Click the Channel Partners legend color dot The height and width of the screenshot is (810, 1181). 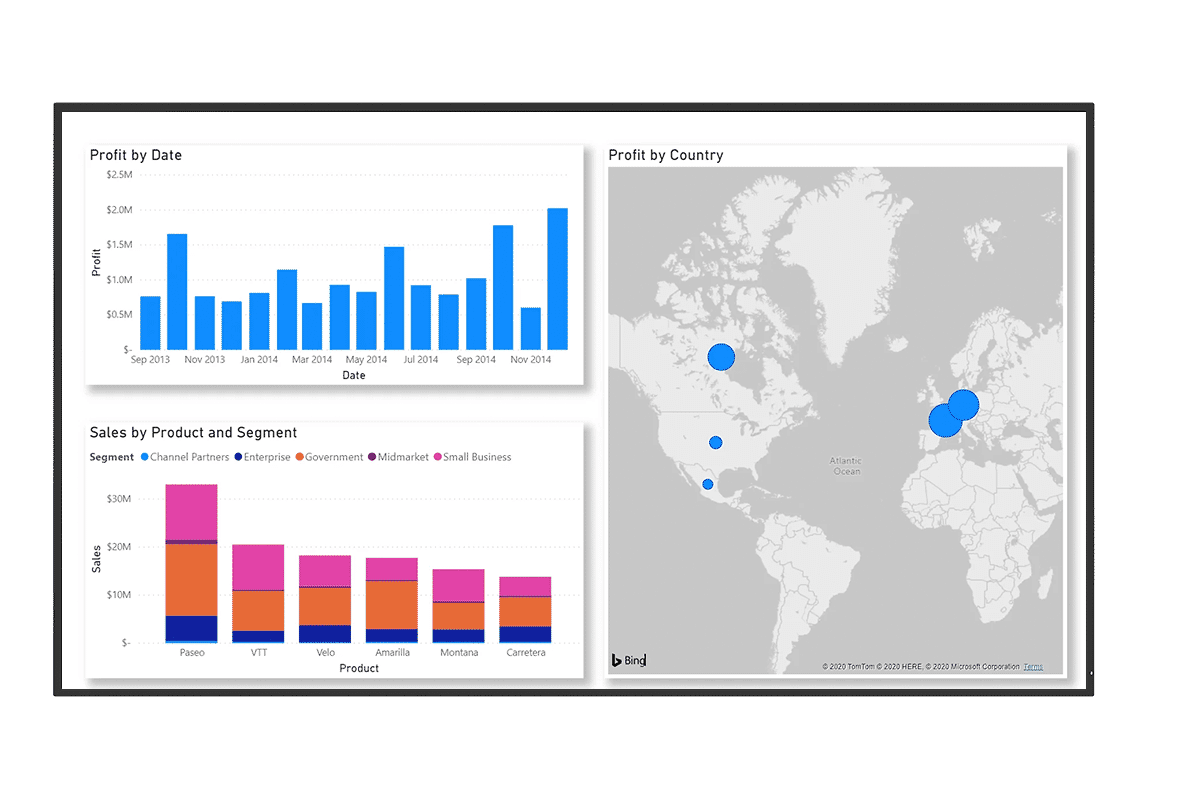(144, 457)
